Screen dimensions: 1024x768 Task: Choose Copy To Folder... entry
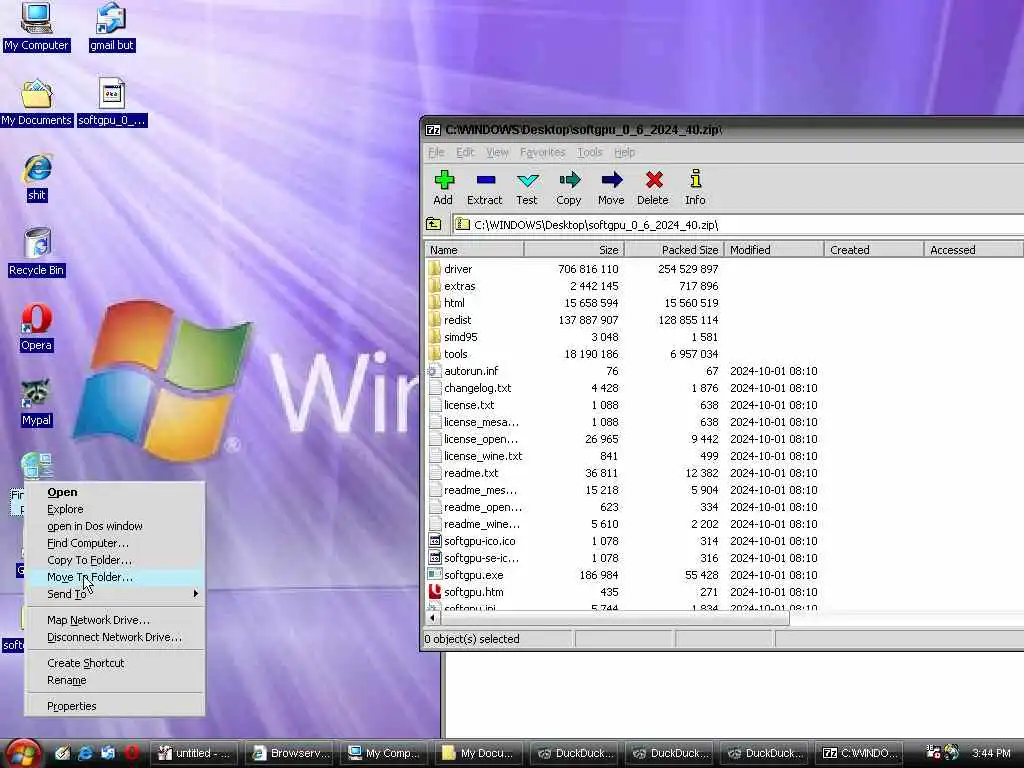[x=114, y=560]
